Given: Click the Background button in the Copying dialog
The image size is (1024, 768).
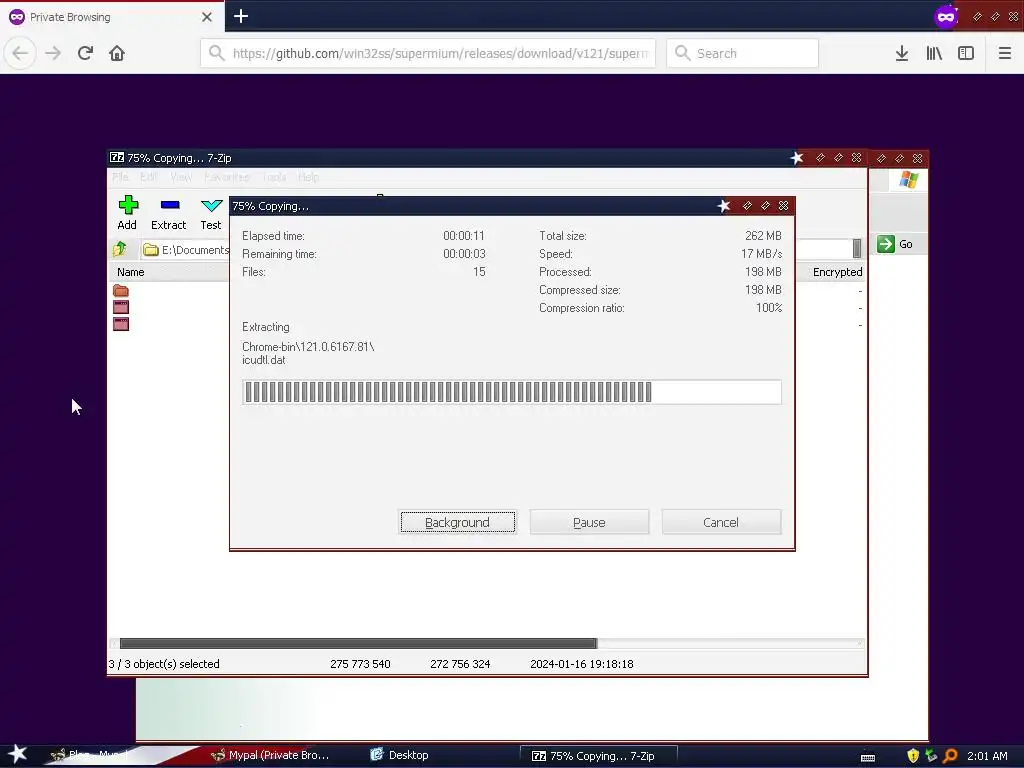Looking at the screenshot, I should coord(457,522).
